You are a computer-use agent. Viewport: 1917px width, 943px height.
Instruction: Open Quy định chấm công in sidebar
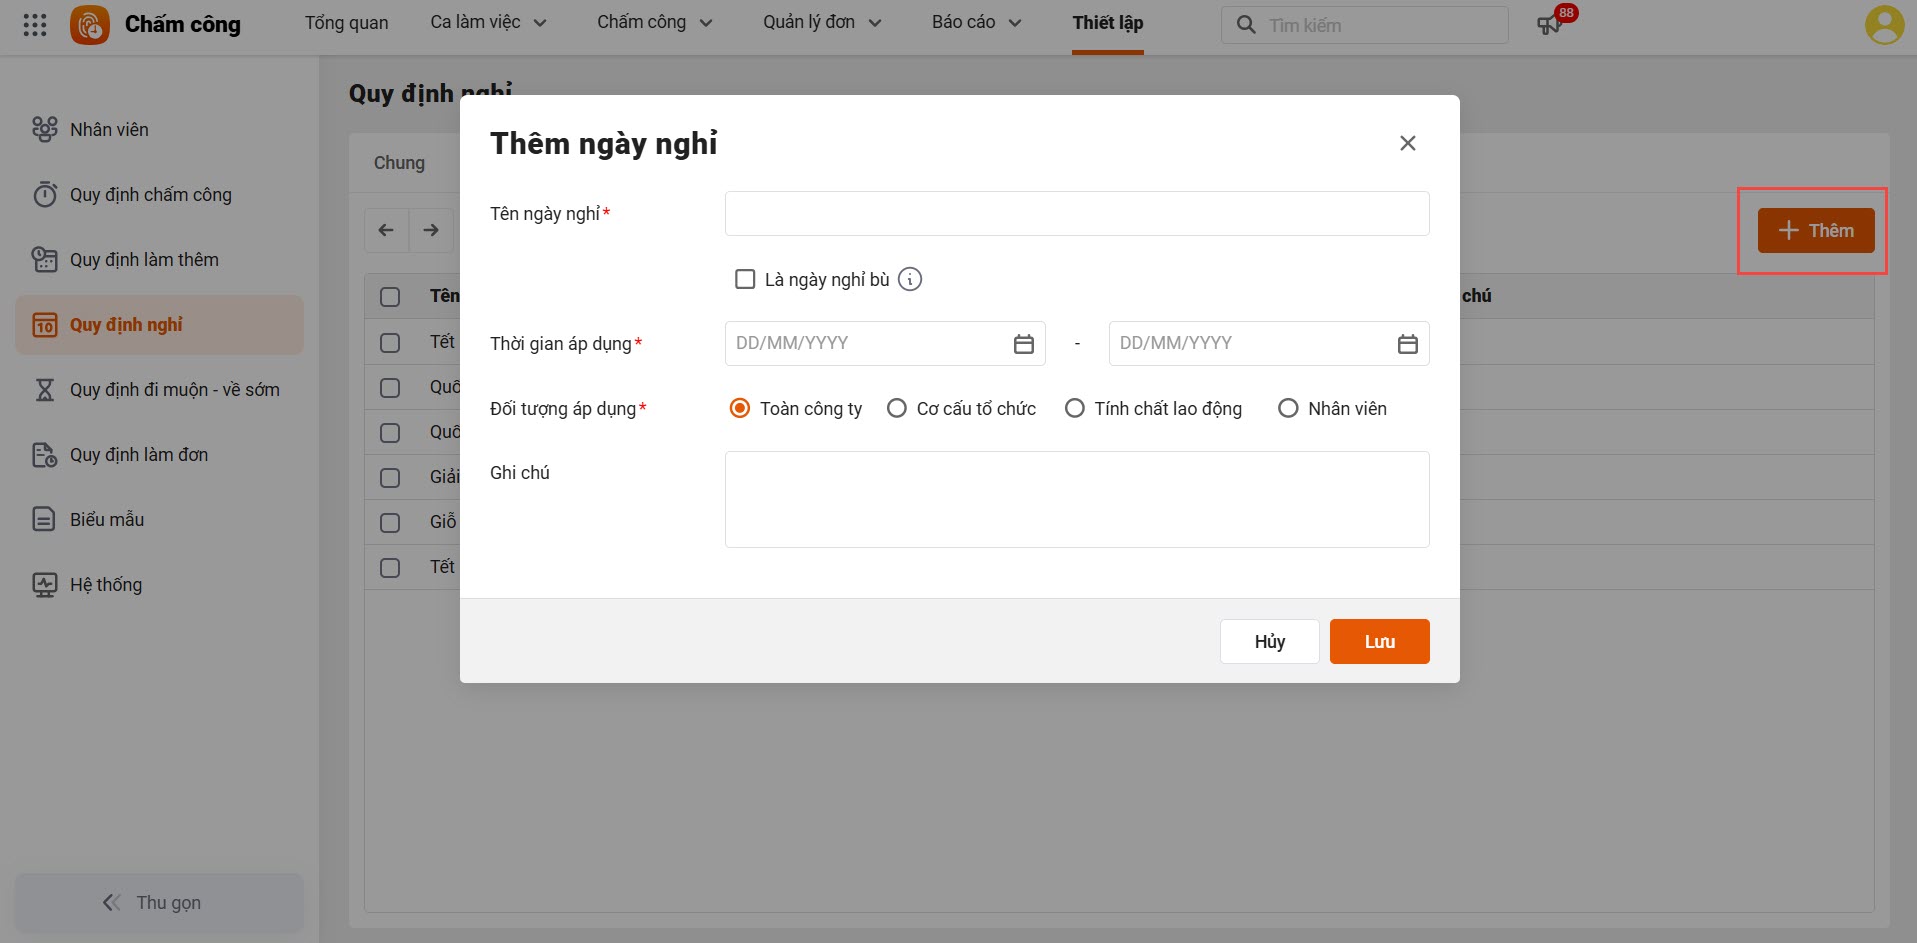(x=150, y=195)
